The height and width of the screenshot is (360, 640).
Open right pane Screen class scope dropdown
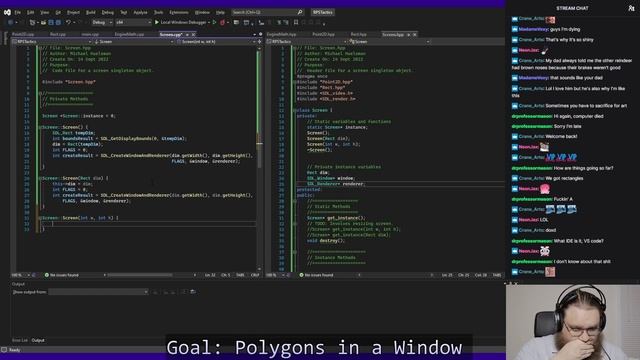coord(389,42)
